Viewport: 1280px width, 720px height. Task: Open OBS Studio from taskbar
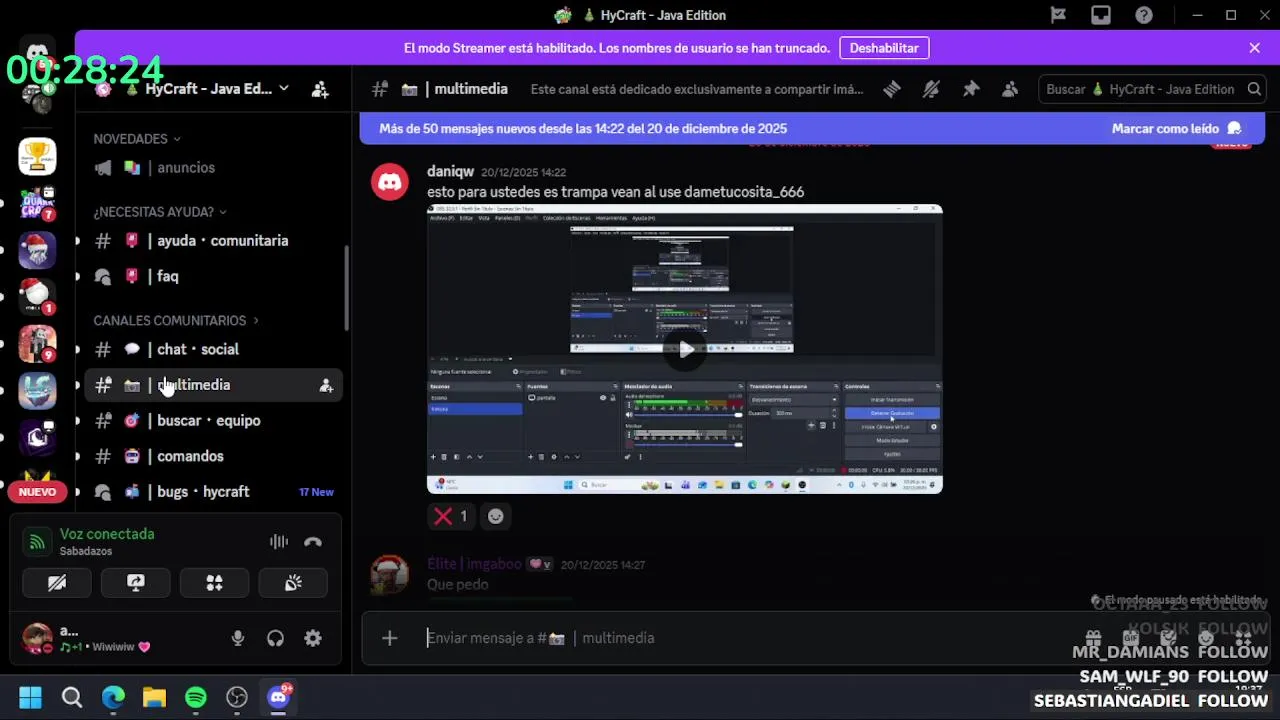click(x=237, y=697)
